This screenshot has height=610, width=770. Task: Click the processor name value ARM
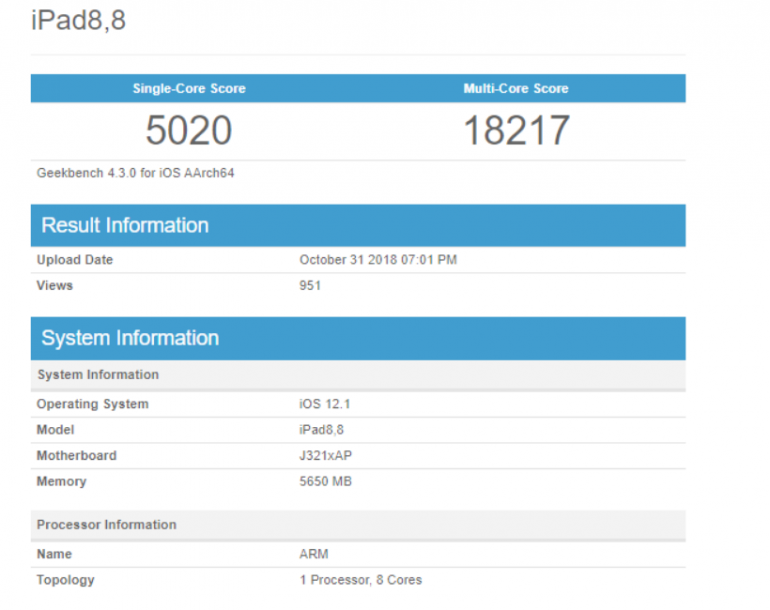click(314, 554)
